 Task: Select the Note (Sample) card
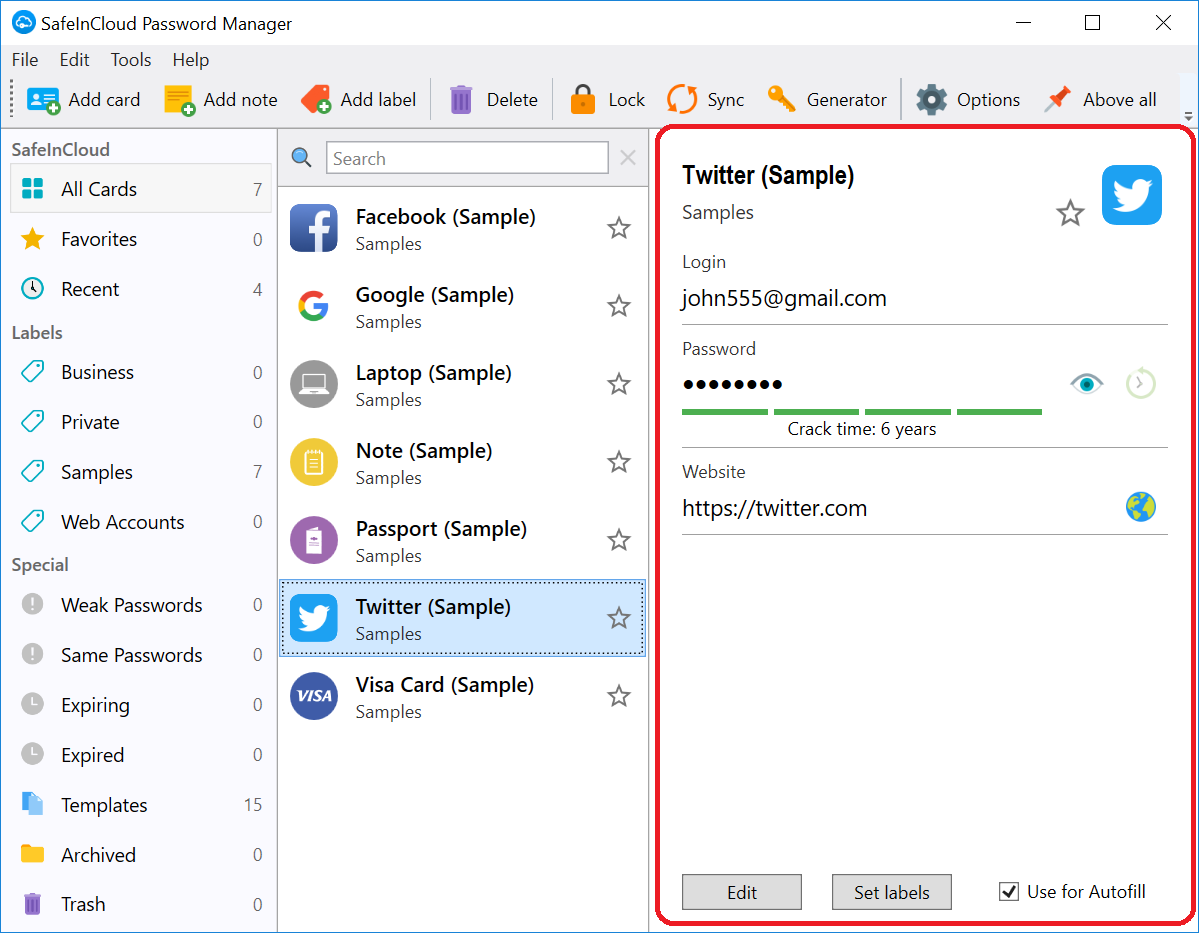point(463,462)
